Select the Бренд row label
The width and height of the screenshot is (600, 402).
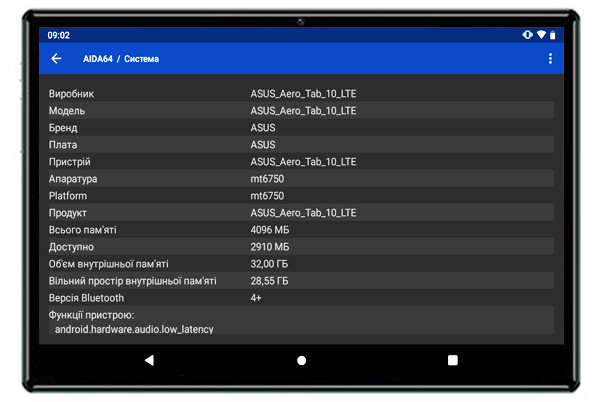pyautogui.click(x=63, y=128)
